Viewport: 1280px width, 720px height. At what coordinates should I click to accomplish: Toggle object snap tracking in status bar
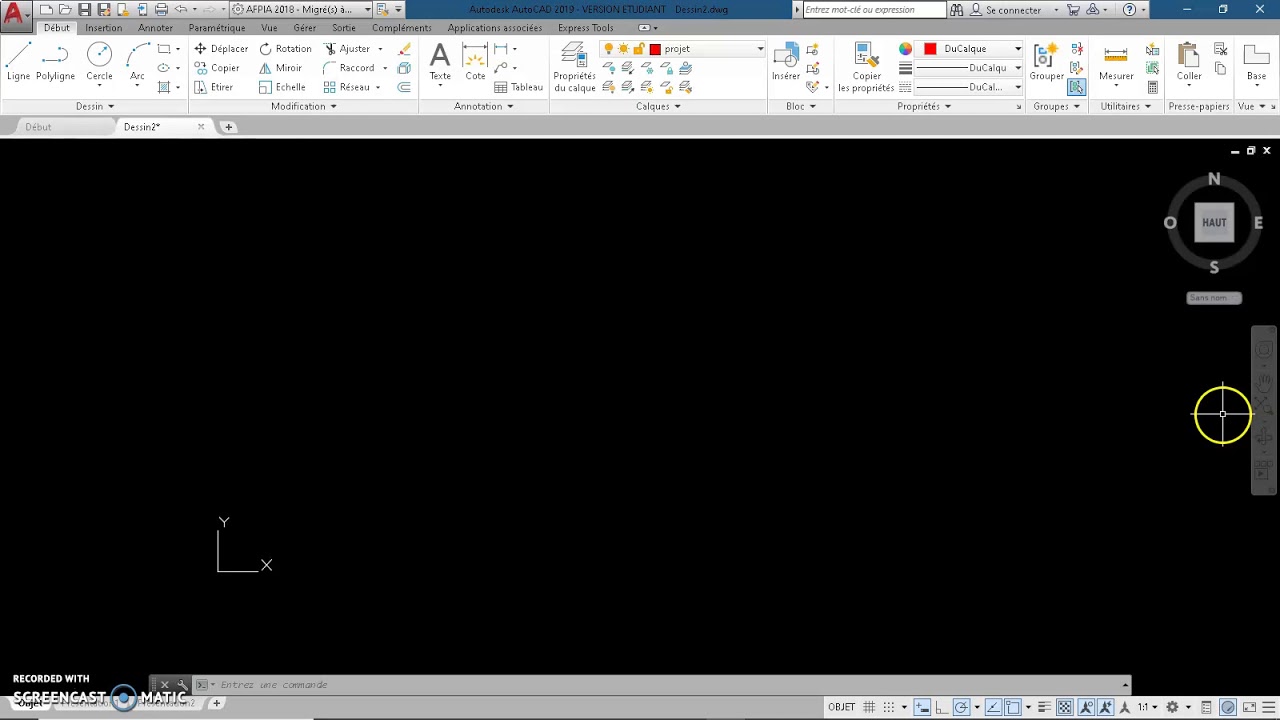993,707
